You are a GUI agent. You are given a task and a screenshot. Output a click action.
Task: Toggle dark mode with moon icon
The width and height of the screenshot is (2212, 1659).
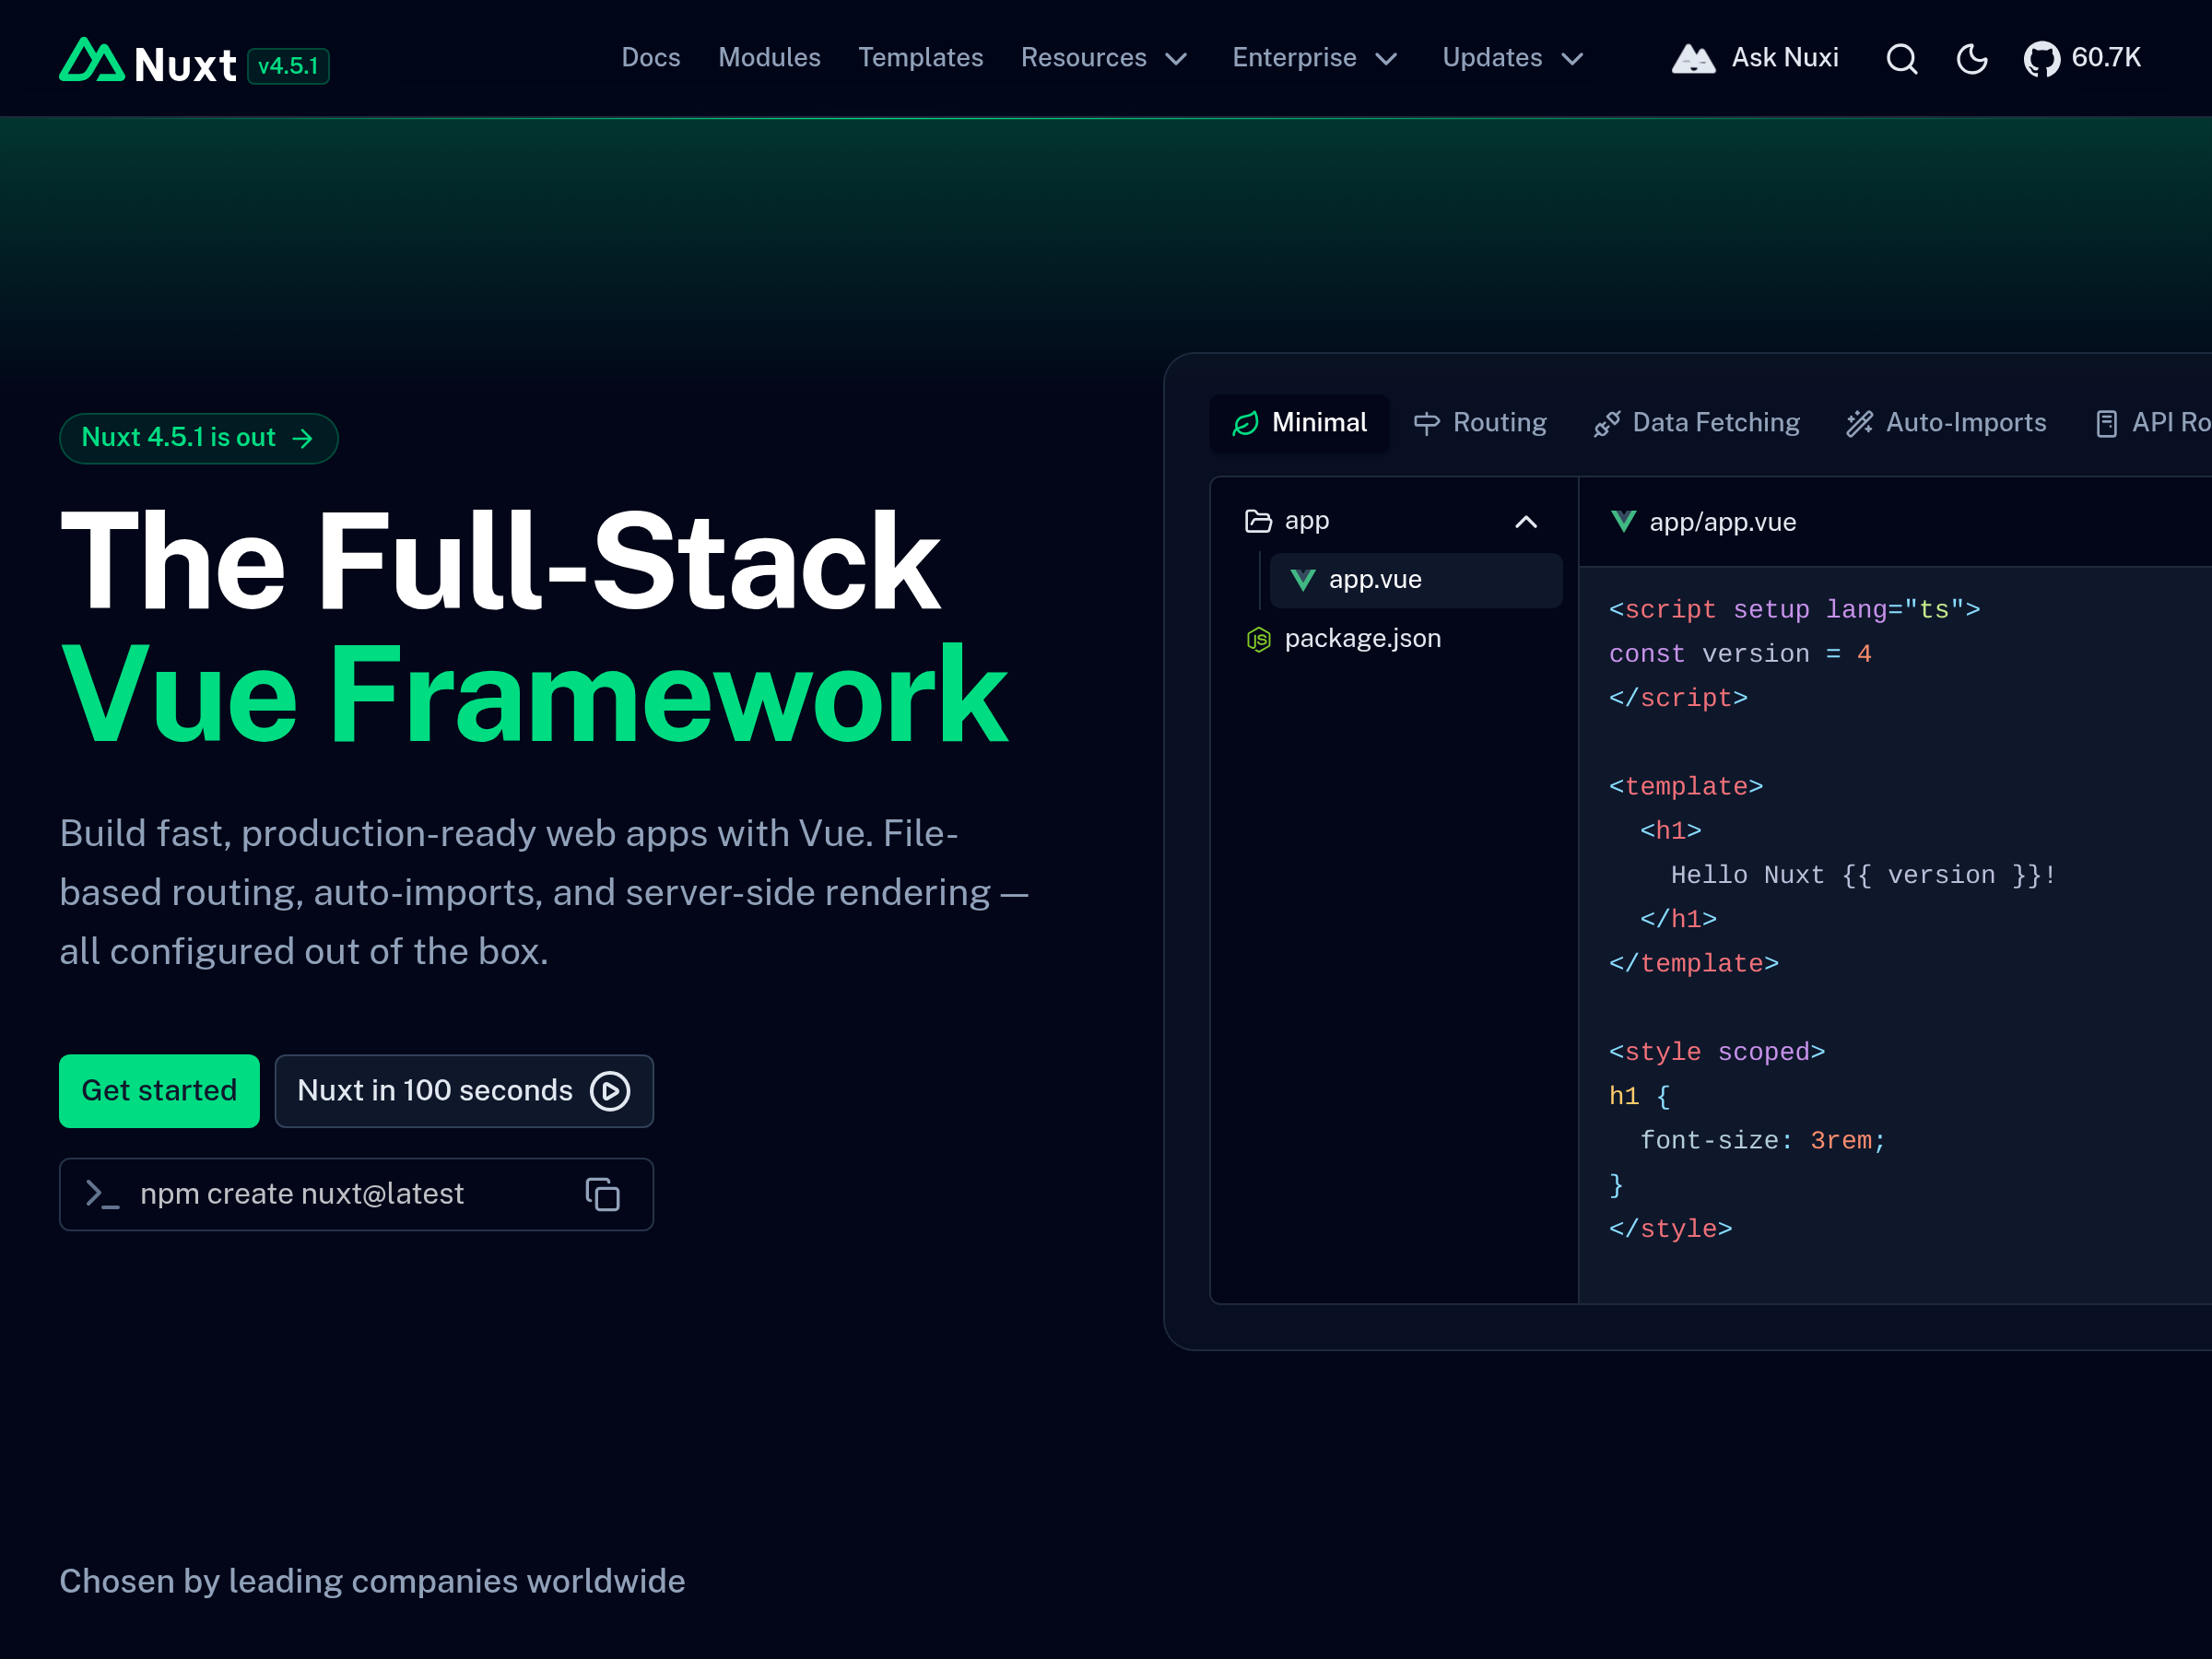click(x=1972, y=59)
